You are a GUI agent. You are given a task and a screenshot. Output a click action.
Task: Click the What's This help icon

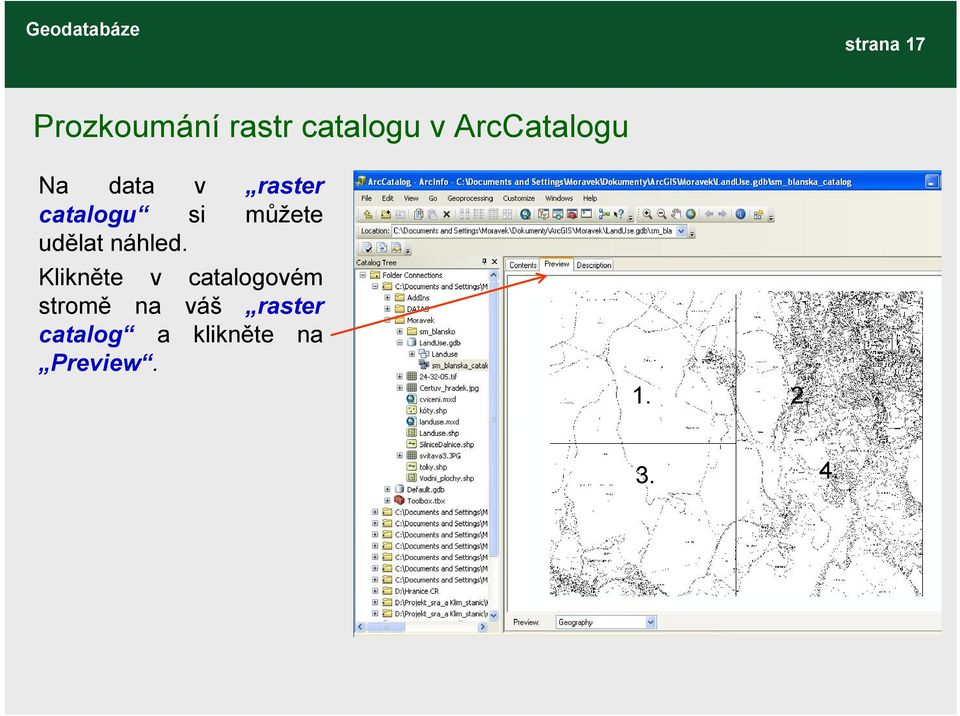click(x=619, y=214)
